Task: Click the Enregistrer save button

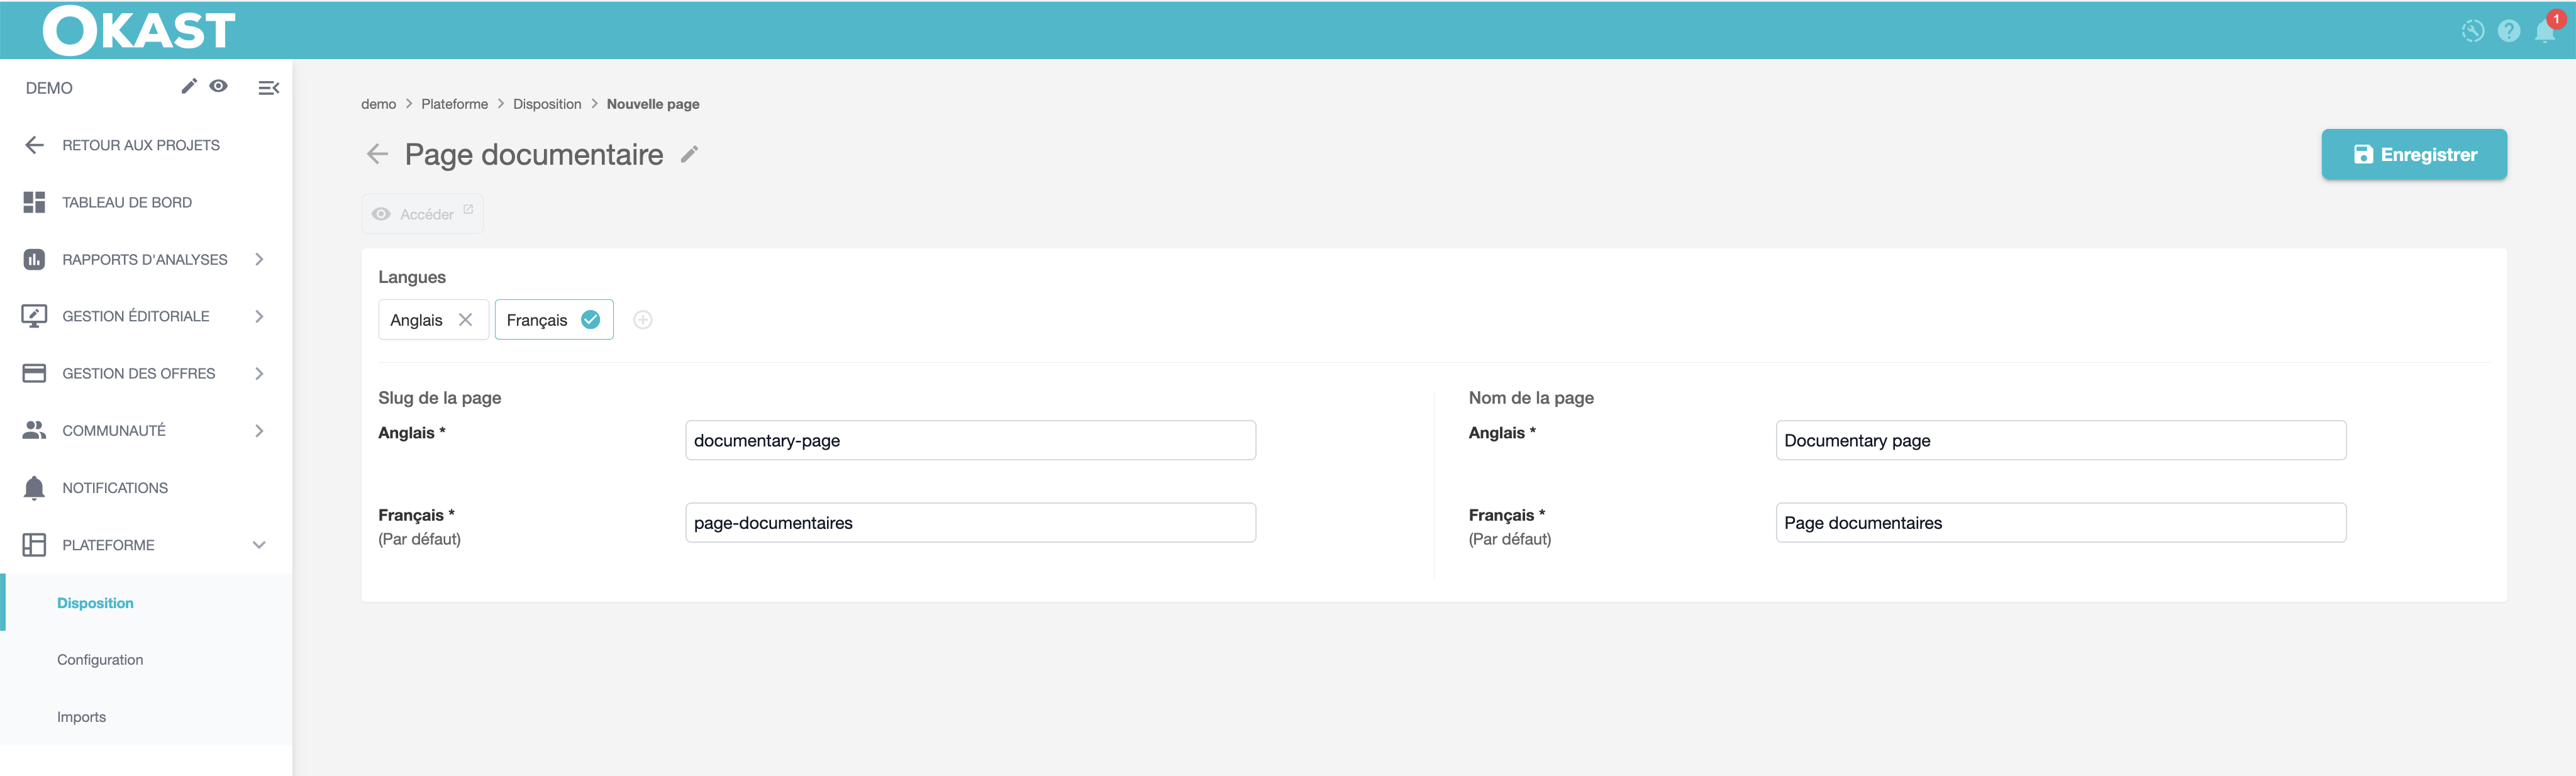Action: [x=2413, y=154]
